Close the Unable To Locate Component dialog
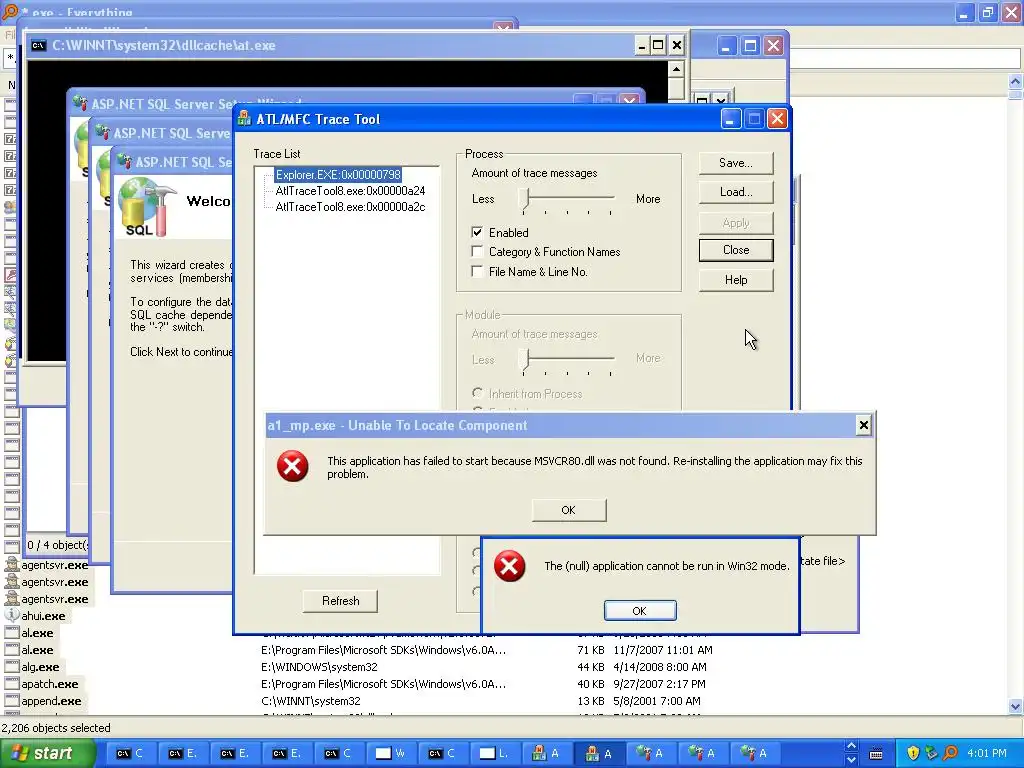 point(863,425)
